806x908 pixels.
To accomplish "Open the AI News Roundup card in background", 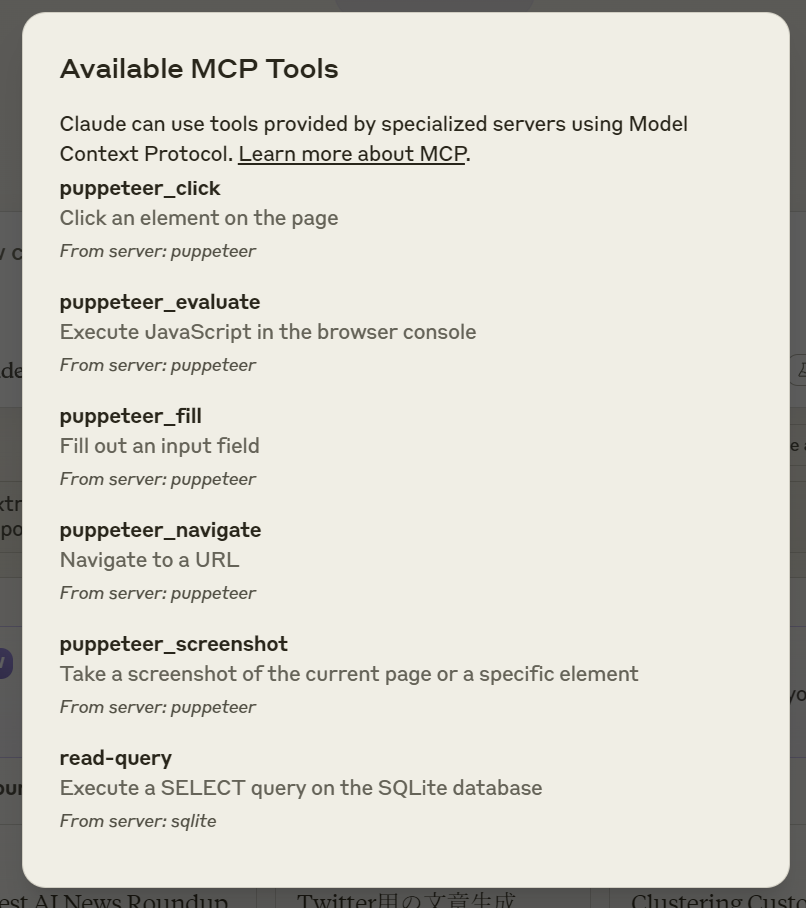I will click(113, 900).
